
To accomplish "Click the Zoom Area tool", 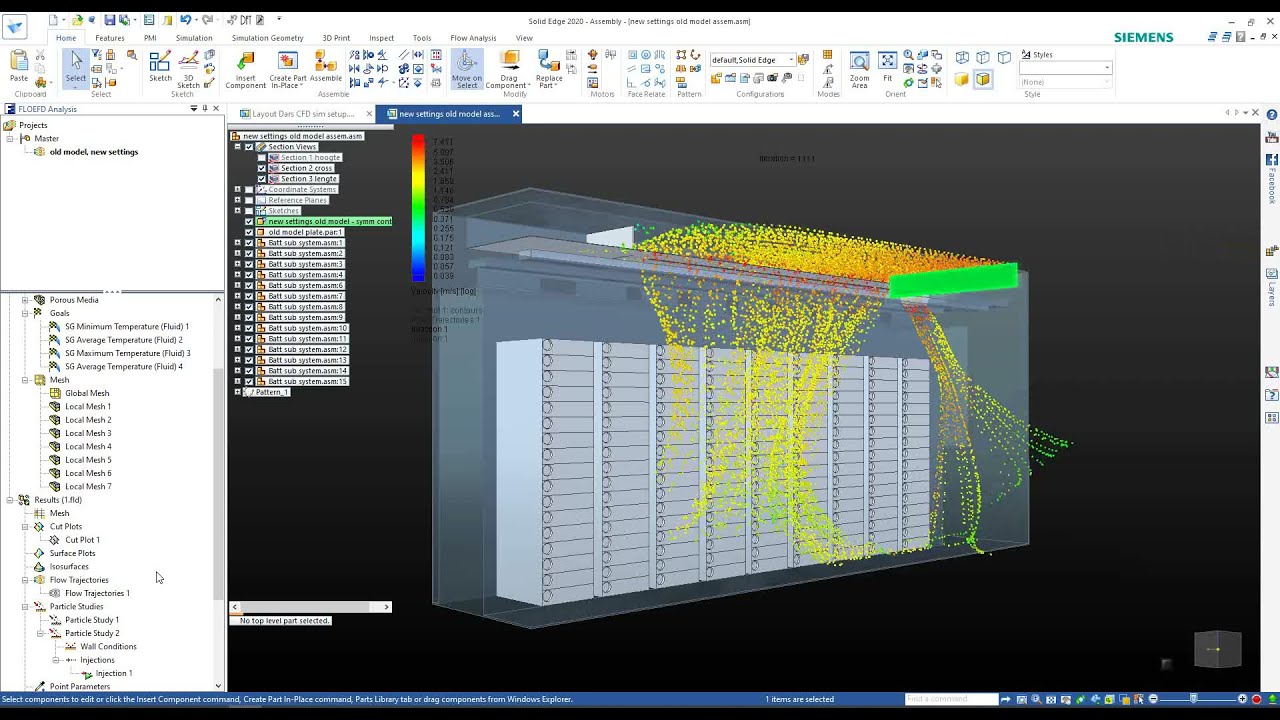I will [x=859, y=70].
